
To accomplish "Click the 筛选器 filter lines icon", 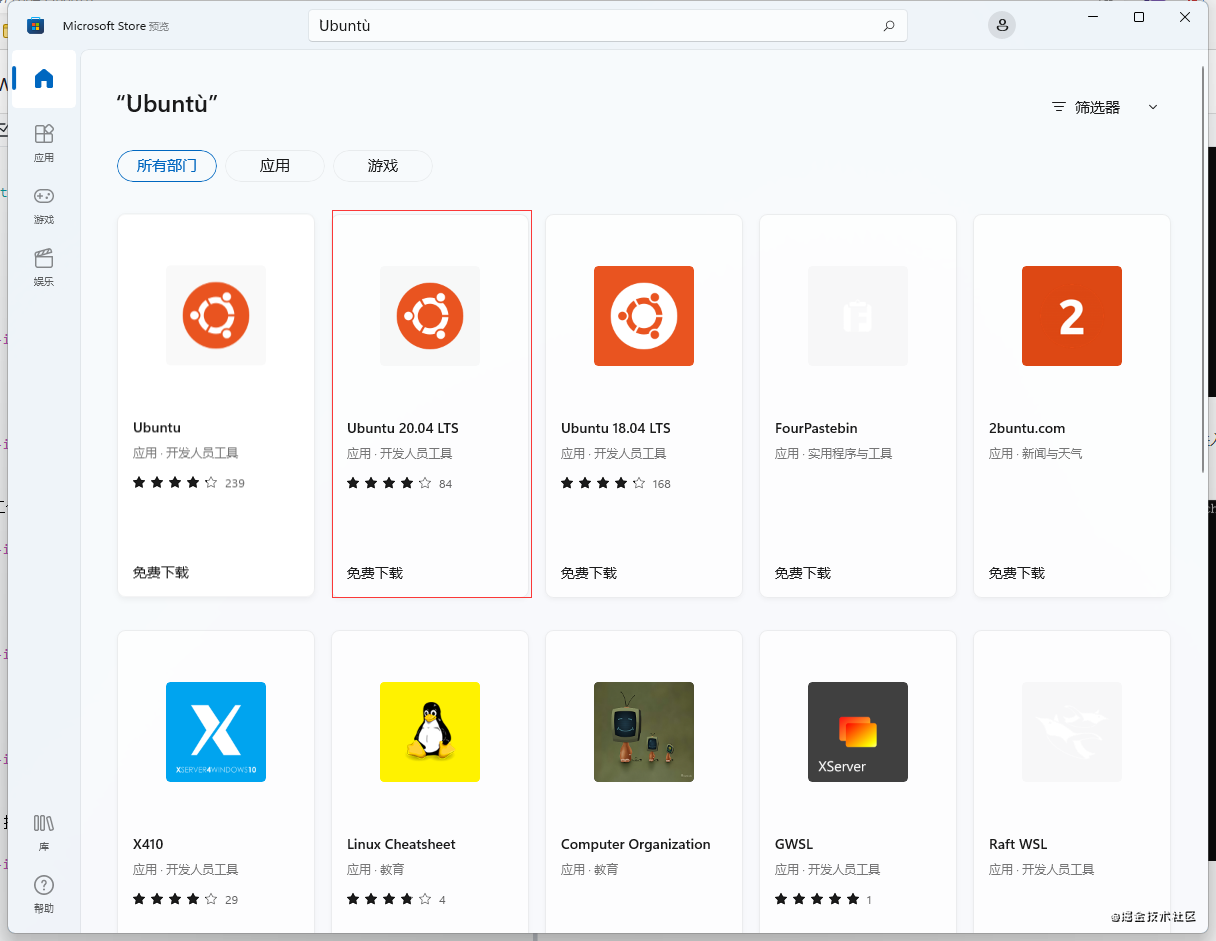I will click(1059, 107).
